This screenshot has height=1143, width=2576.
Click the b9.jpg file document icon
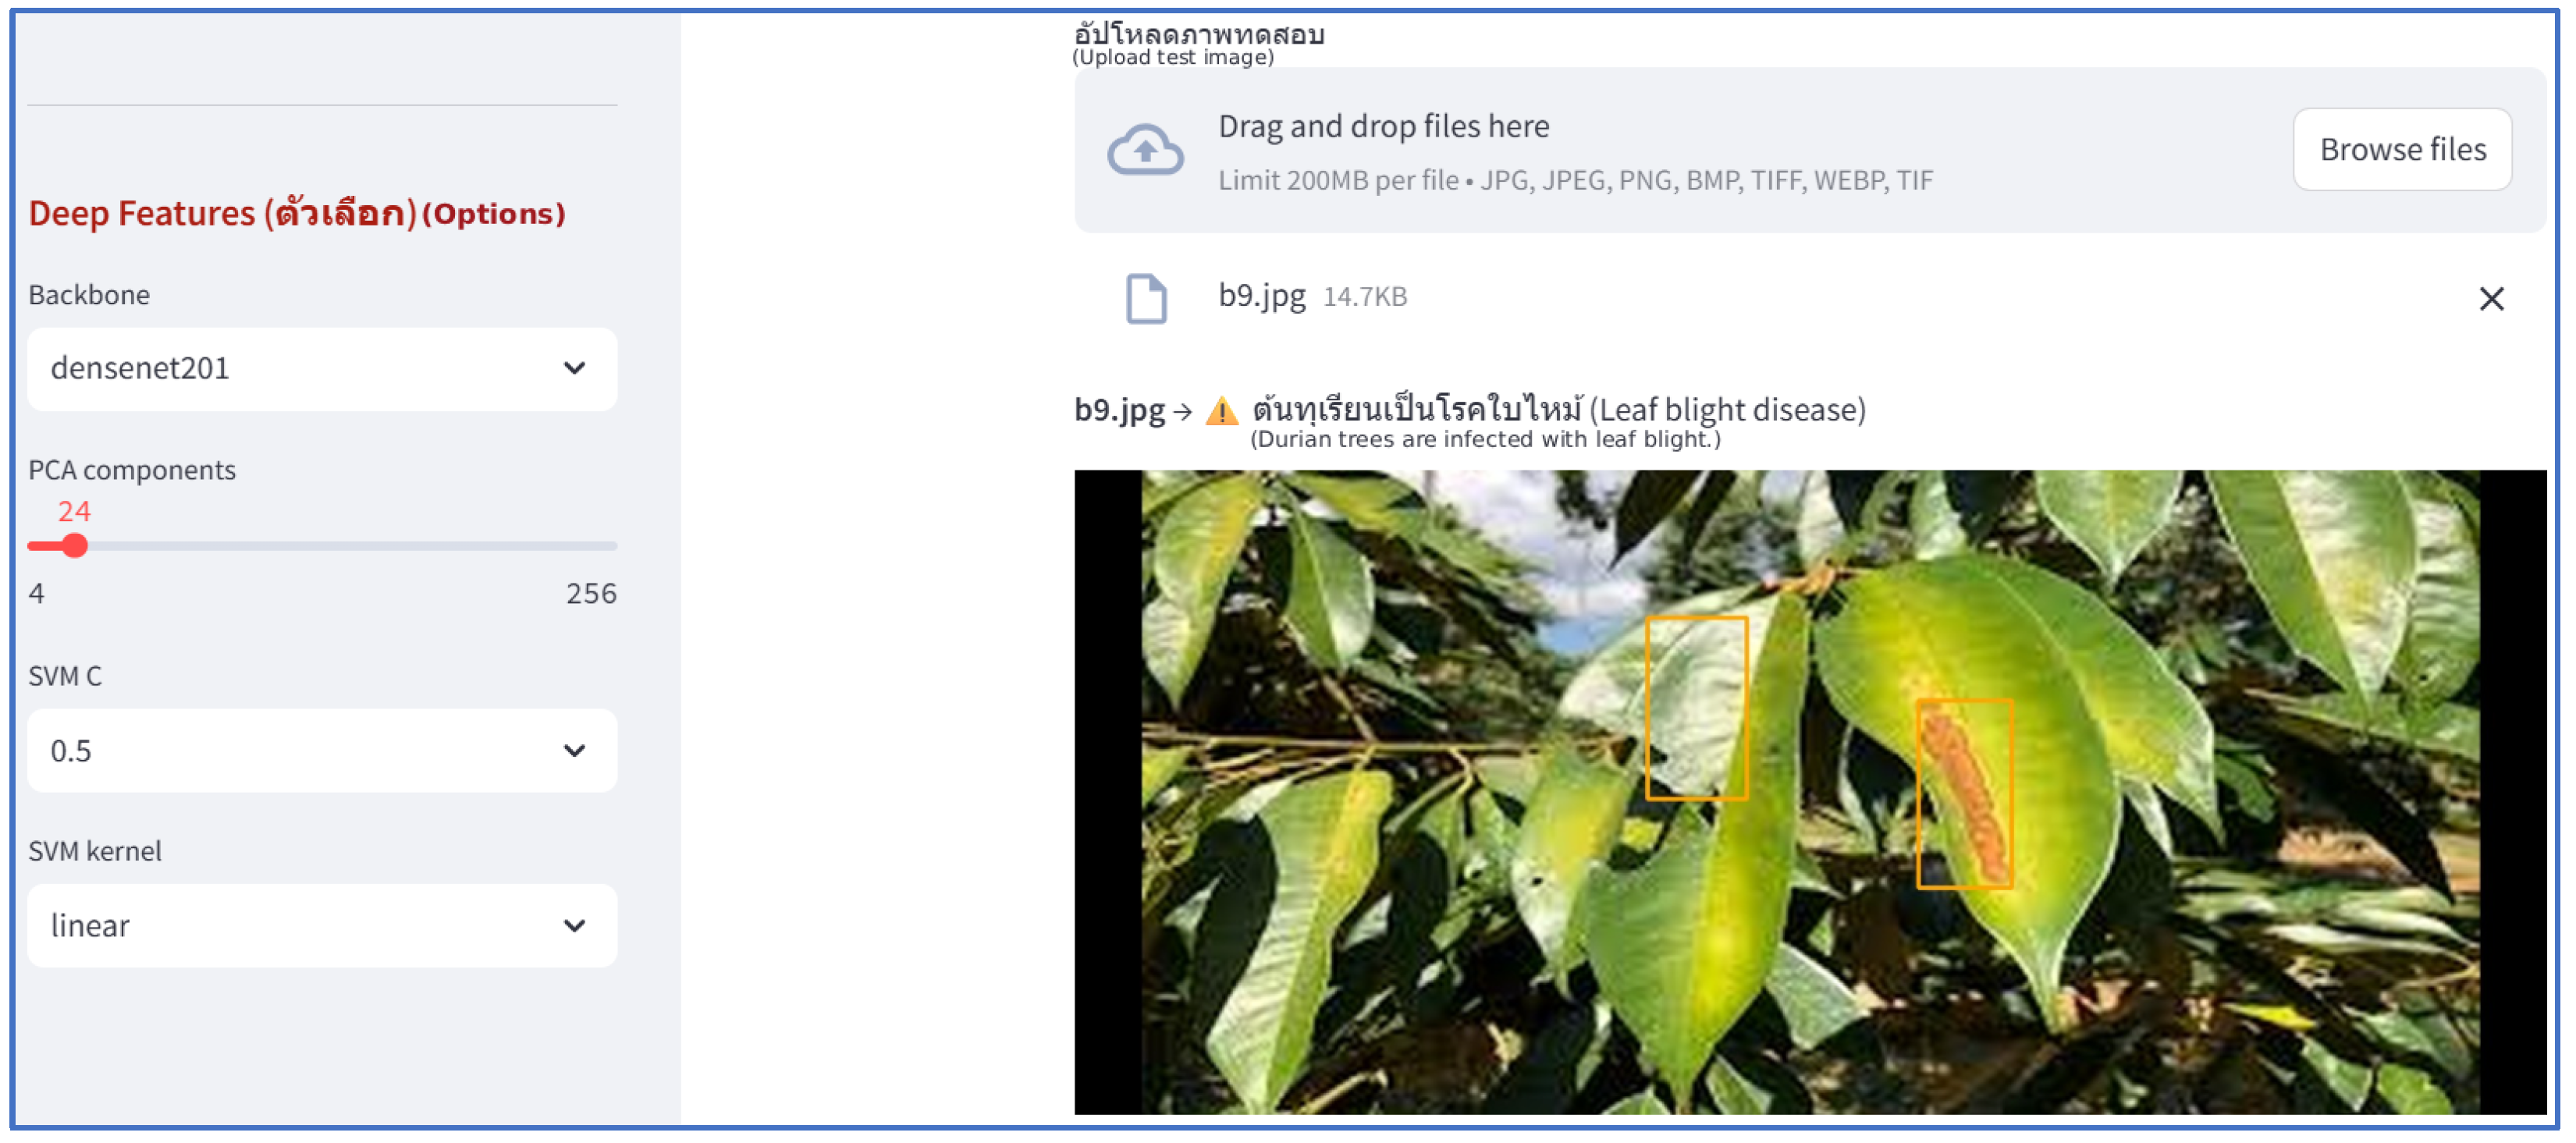point(1146,298)
